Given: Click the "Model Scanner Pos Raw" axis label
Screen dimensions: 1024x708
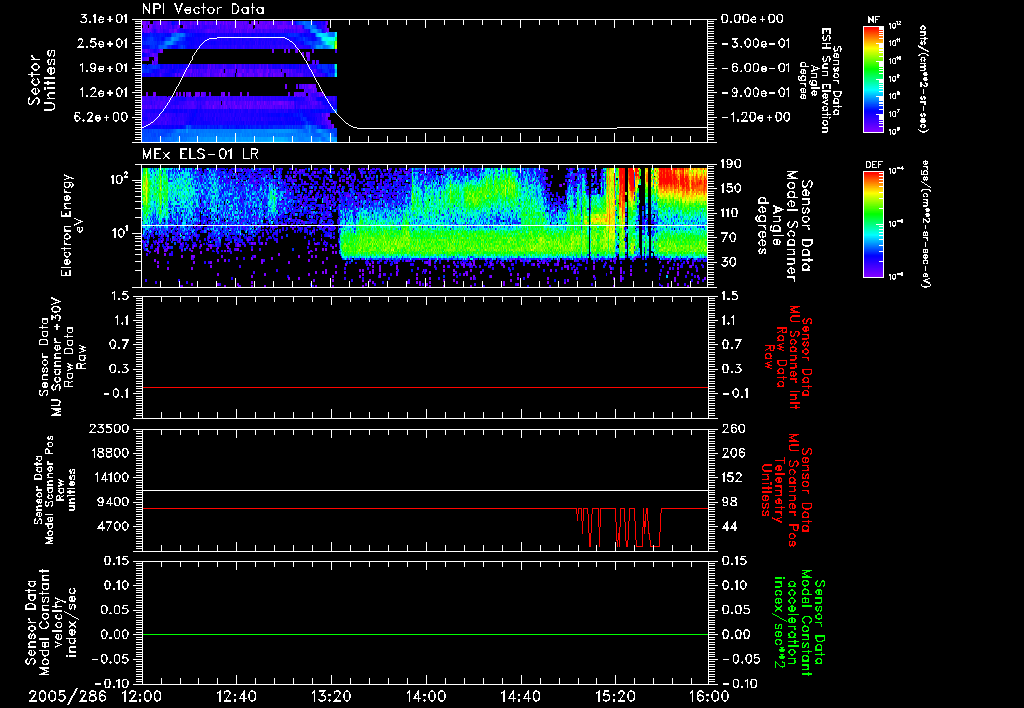Looking at the screenshot, I should (56, 490).
